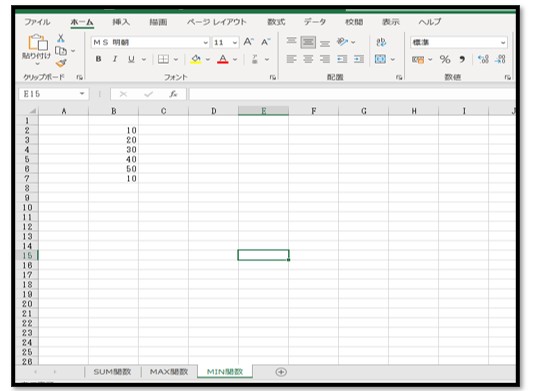Click the Increase Decimal icon

click(x=483, y=59)
